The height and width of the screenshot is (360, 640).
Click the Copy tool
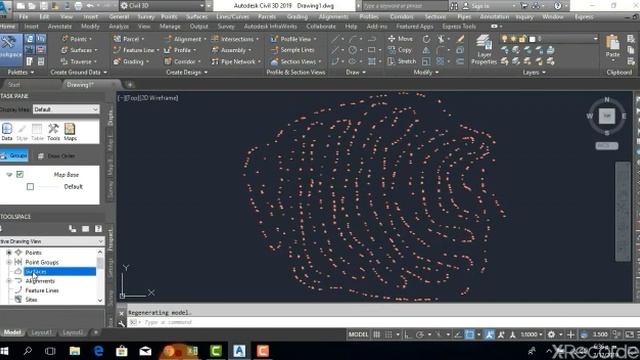400,50
